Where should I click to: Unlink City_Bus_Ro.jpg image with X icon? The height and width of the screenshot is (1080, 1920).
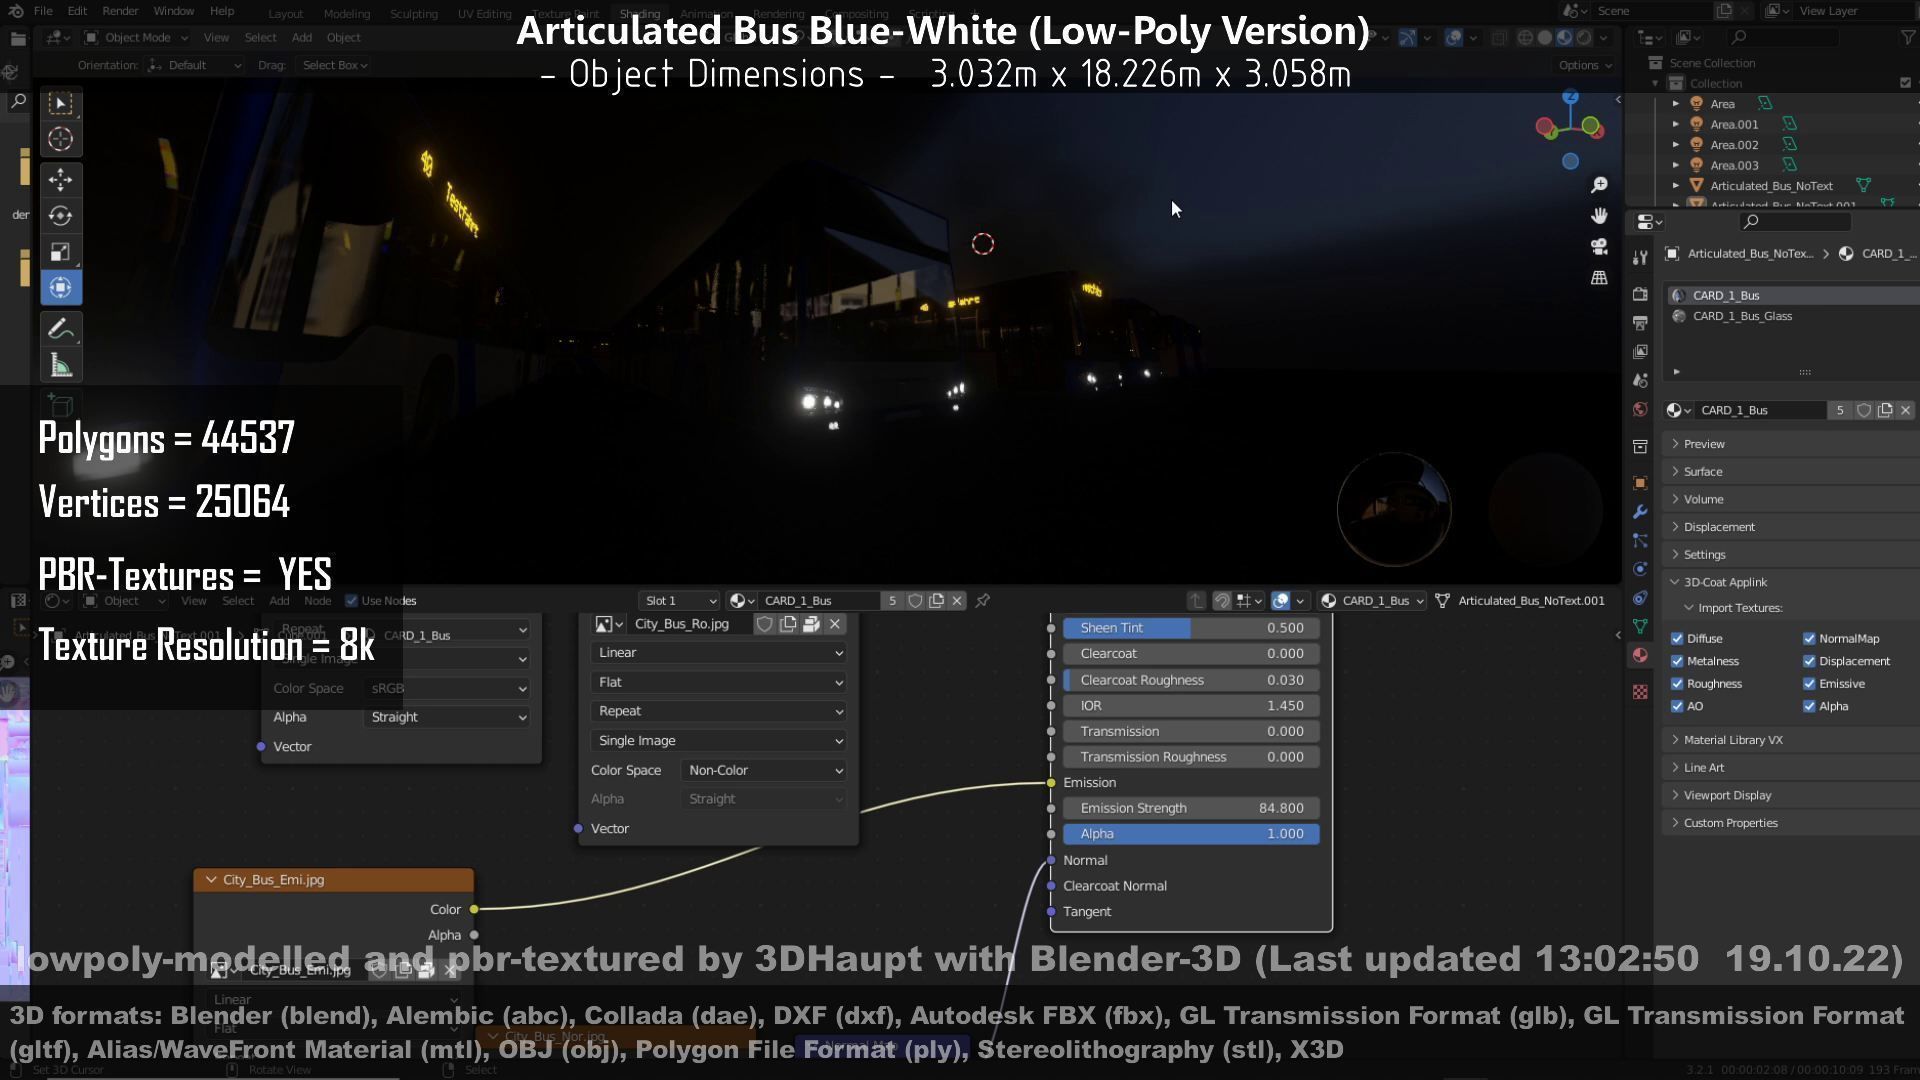[835, 624]
